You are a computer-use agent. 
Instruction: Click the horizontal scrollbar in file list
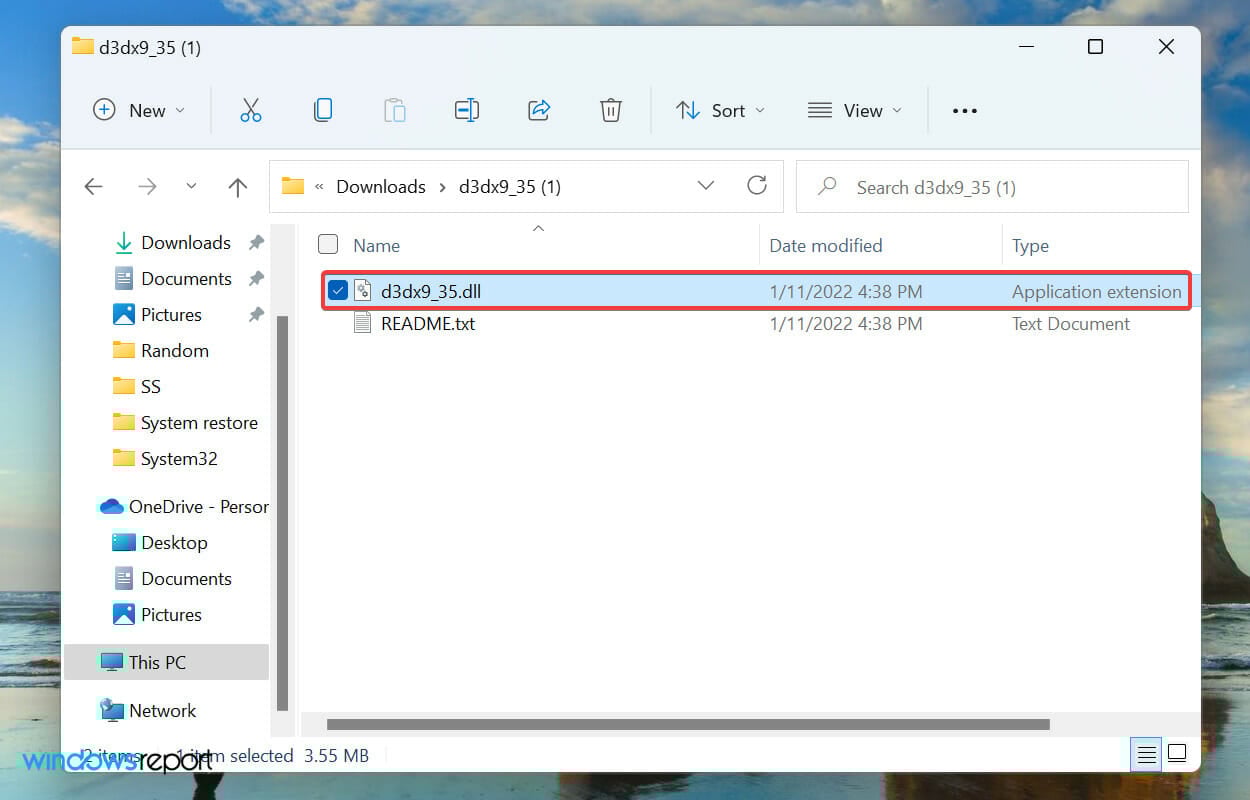[688, 724]
